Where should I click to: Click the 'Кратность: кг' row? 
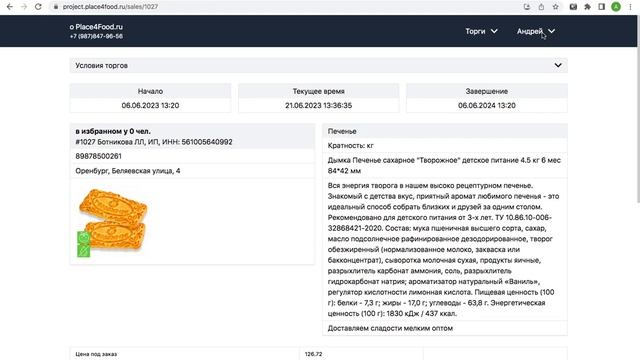pyautogui.click(x=445, y=146)
